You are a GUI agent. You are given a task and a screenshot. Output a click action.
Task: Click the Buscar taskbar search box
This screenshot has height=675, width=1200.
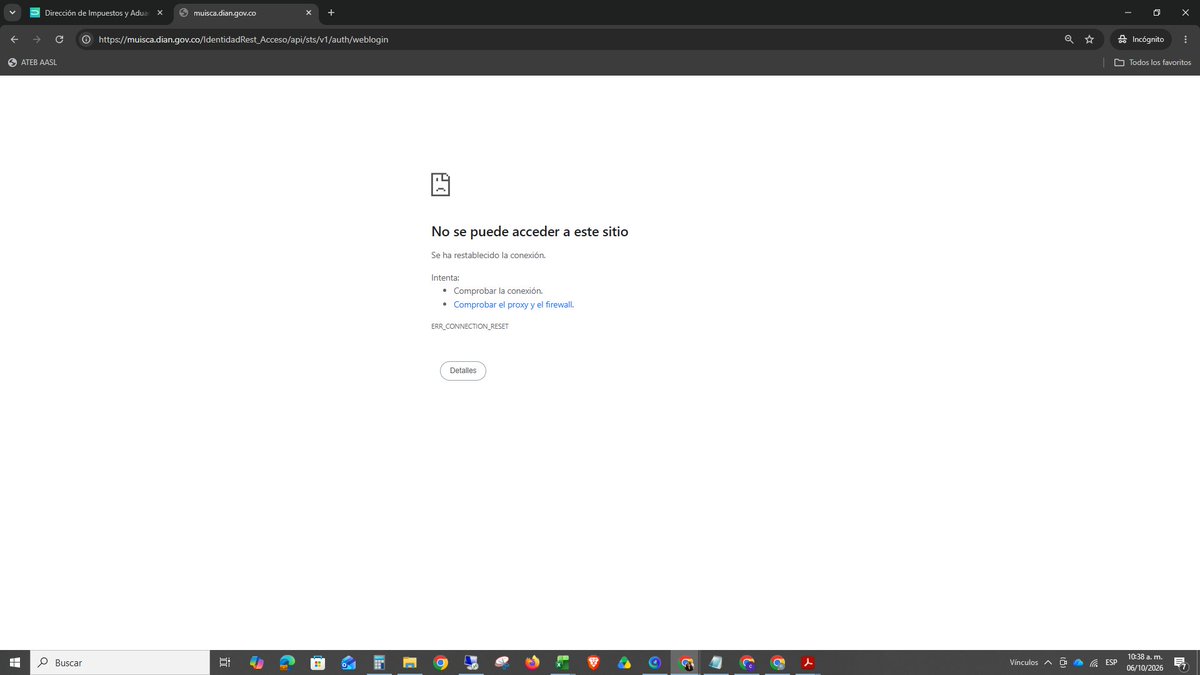click(120, 662)
